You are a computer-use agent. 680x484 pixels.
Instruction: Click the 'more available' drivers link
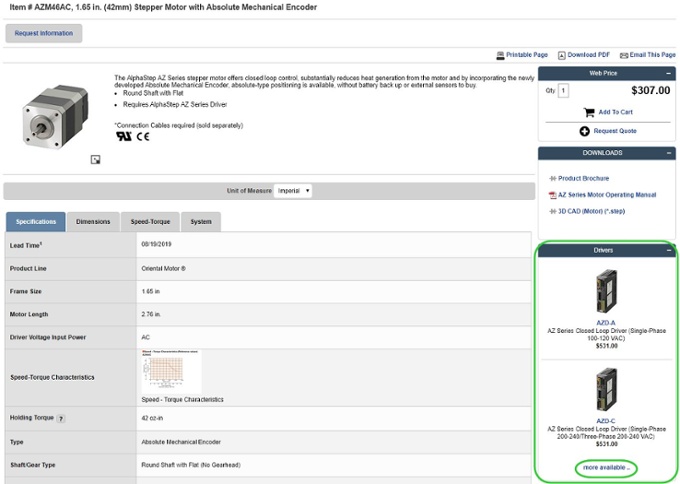click(607, 467)
